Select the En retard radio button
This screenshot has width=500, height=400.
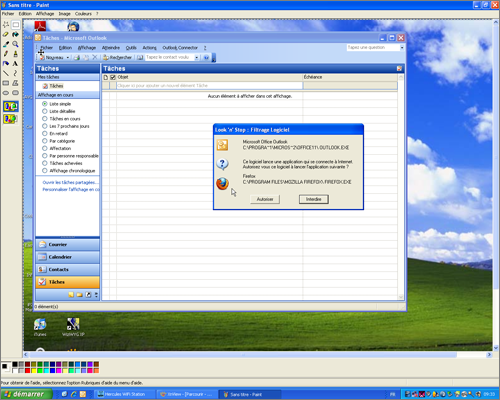click(x=45, y=133)
